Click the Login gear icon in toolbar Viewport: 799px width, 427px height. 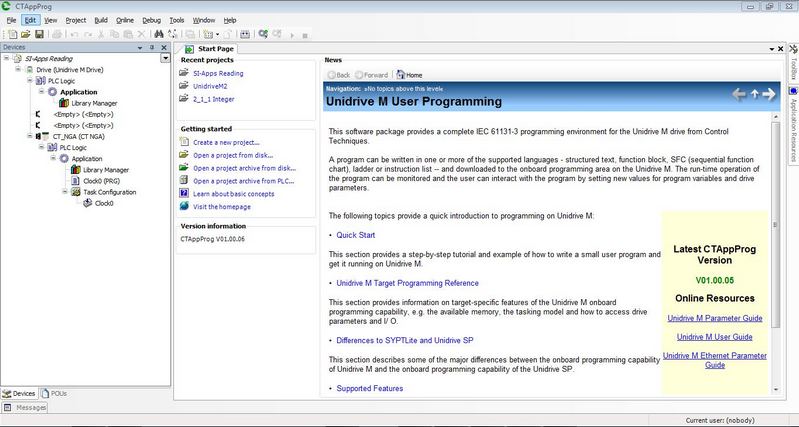263,34
